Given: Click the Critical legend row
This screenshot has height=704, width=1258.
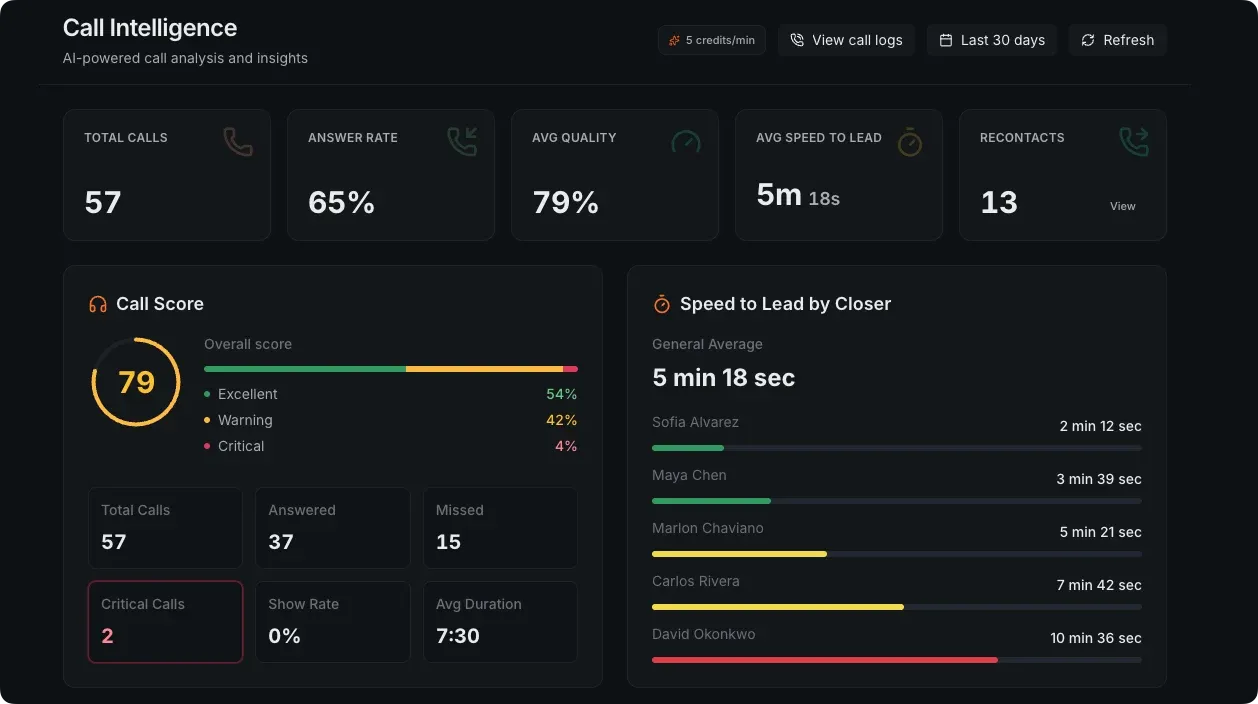Looking at the screenshot, I should click(x=391, y=446).
